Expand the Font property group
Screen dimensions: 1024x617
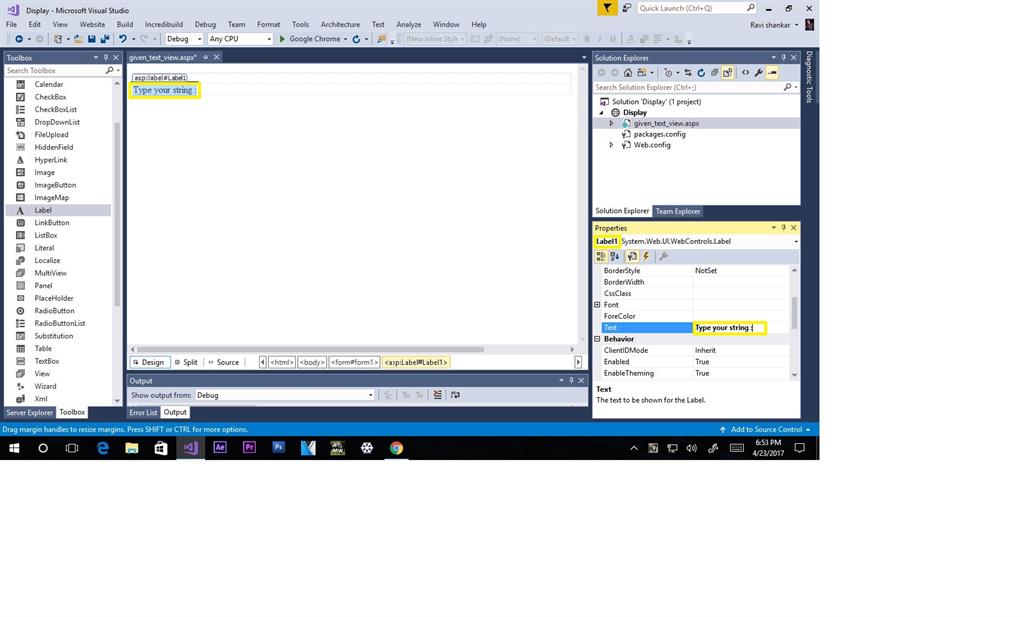[597, 305]
